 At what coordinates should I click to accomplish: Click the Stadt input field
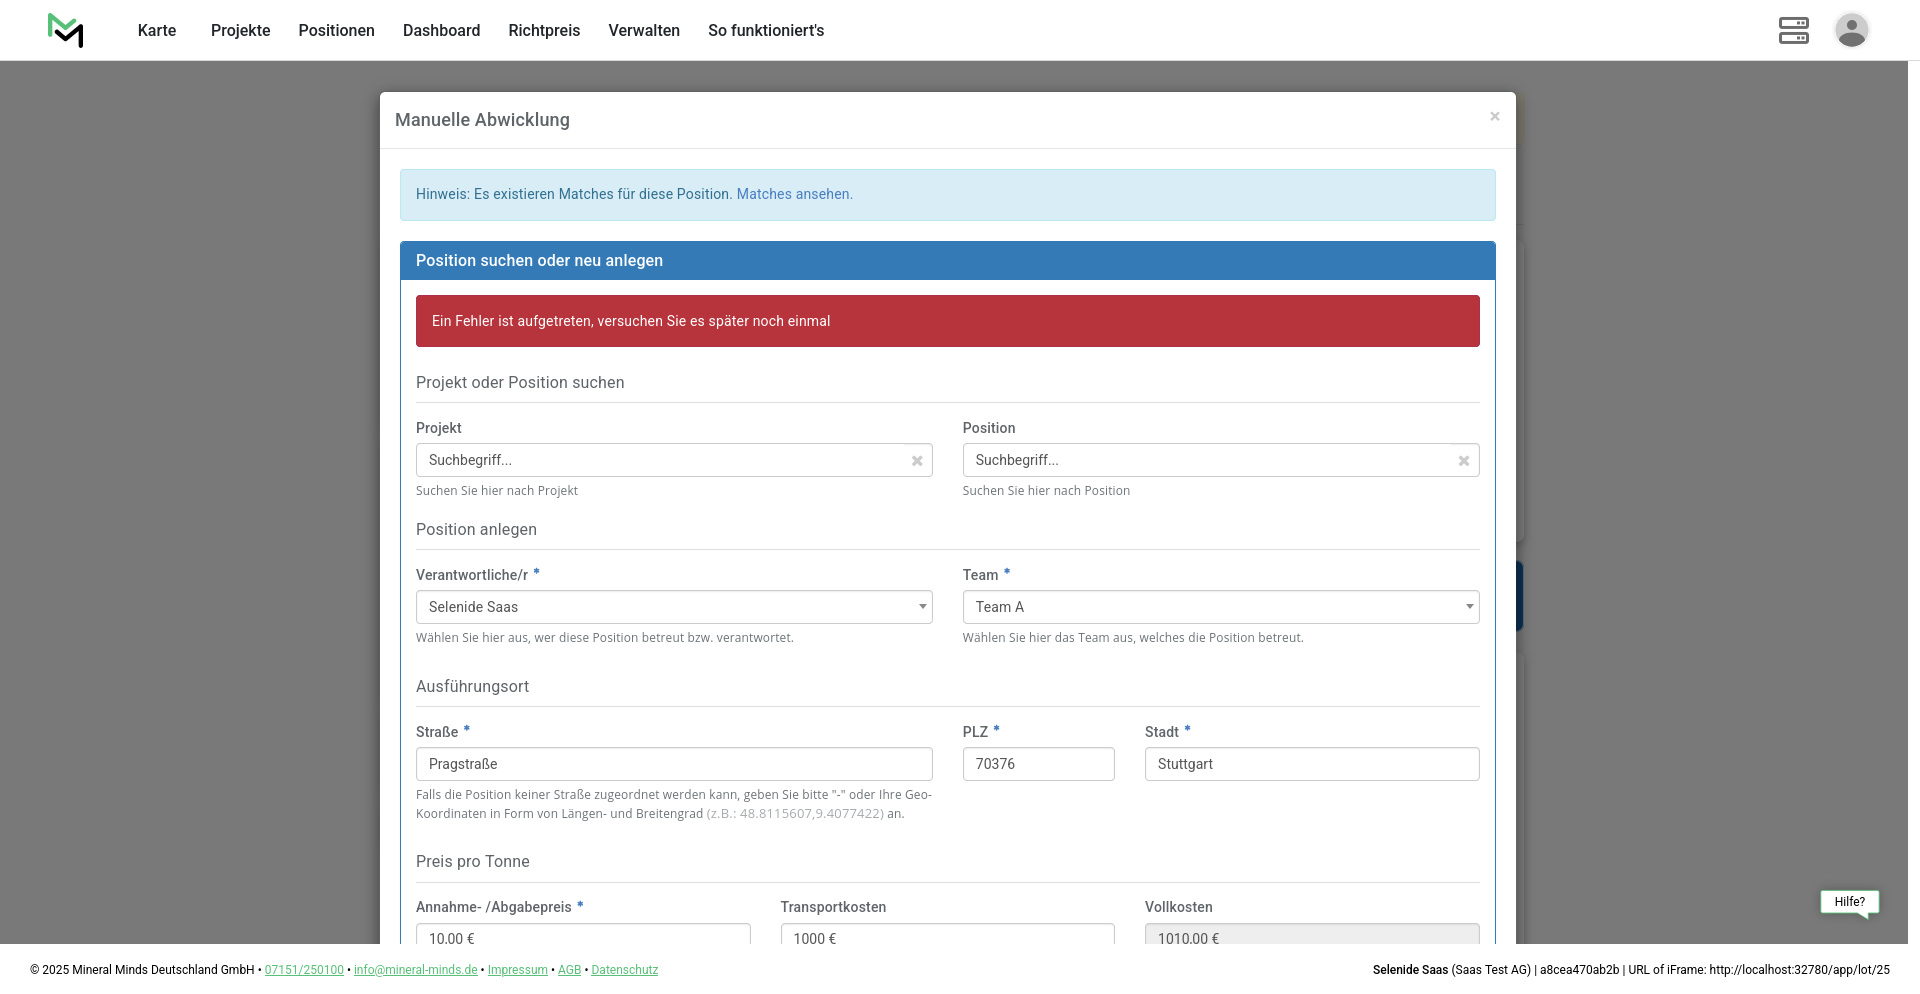pos(1311,764)
